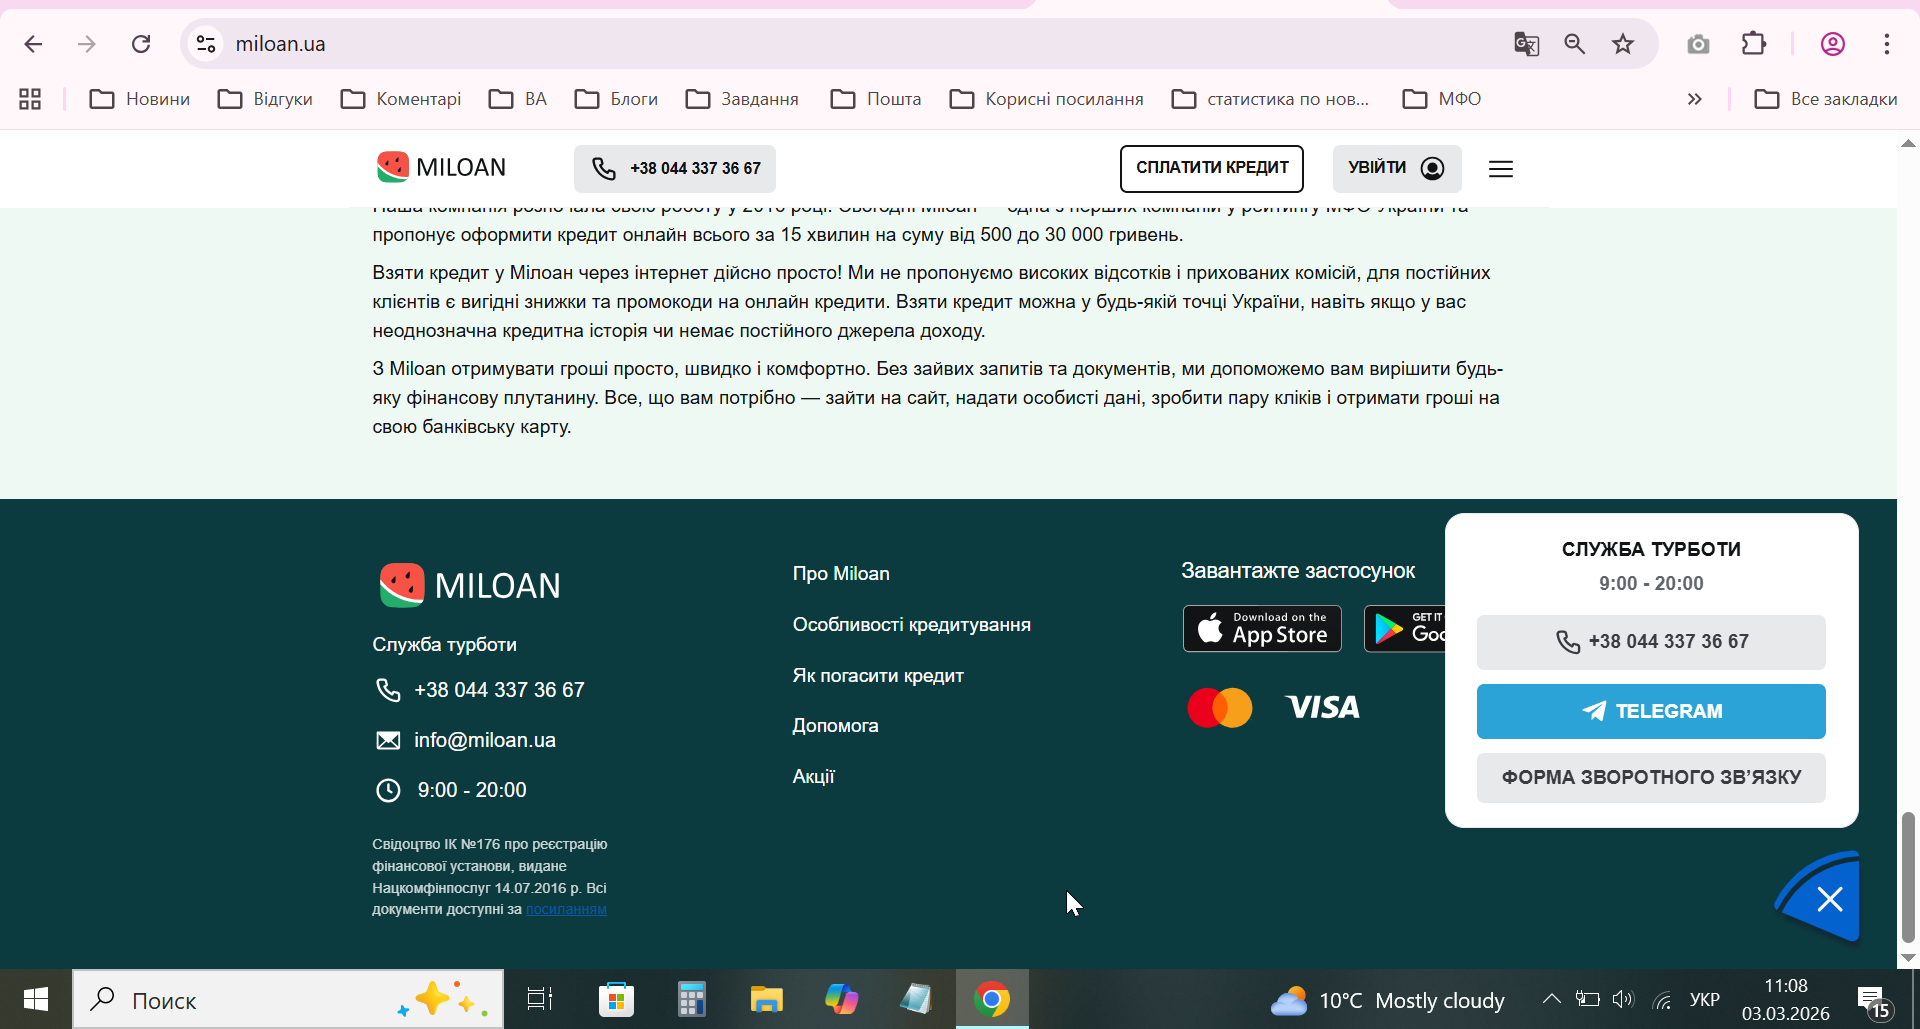Viewport: 1920px width, 1029px height.
Task: Open the Завдання bookmarks folder
Action: pyautogui.click(x=742, y=99)
